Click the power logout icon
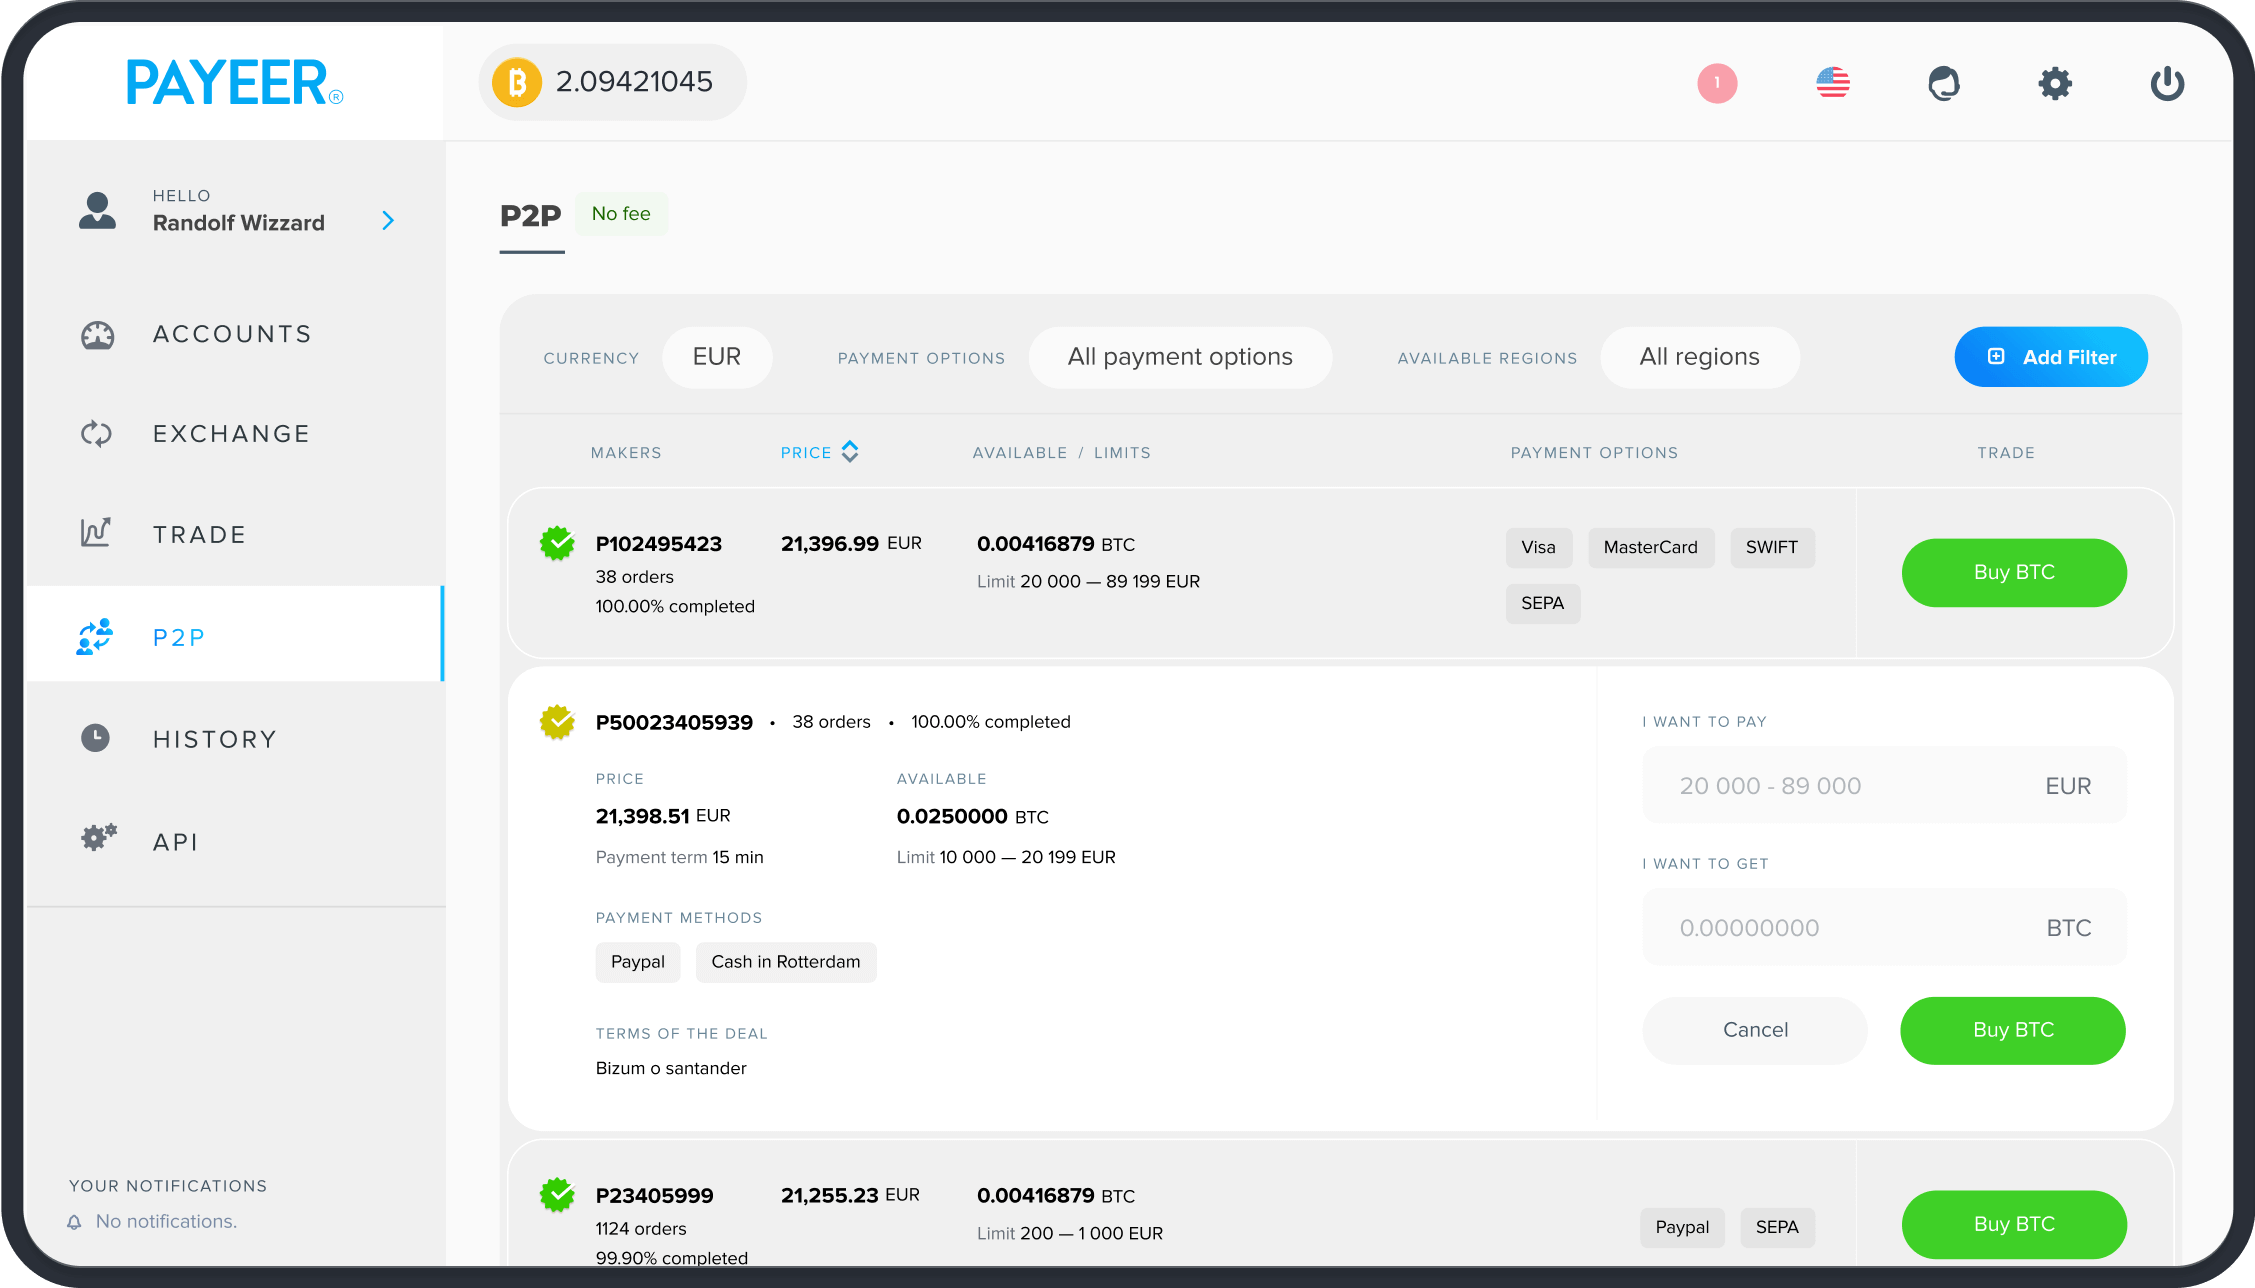2255x1288 pixels. [x=2166, y=83]
